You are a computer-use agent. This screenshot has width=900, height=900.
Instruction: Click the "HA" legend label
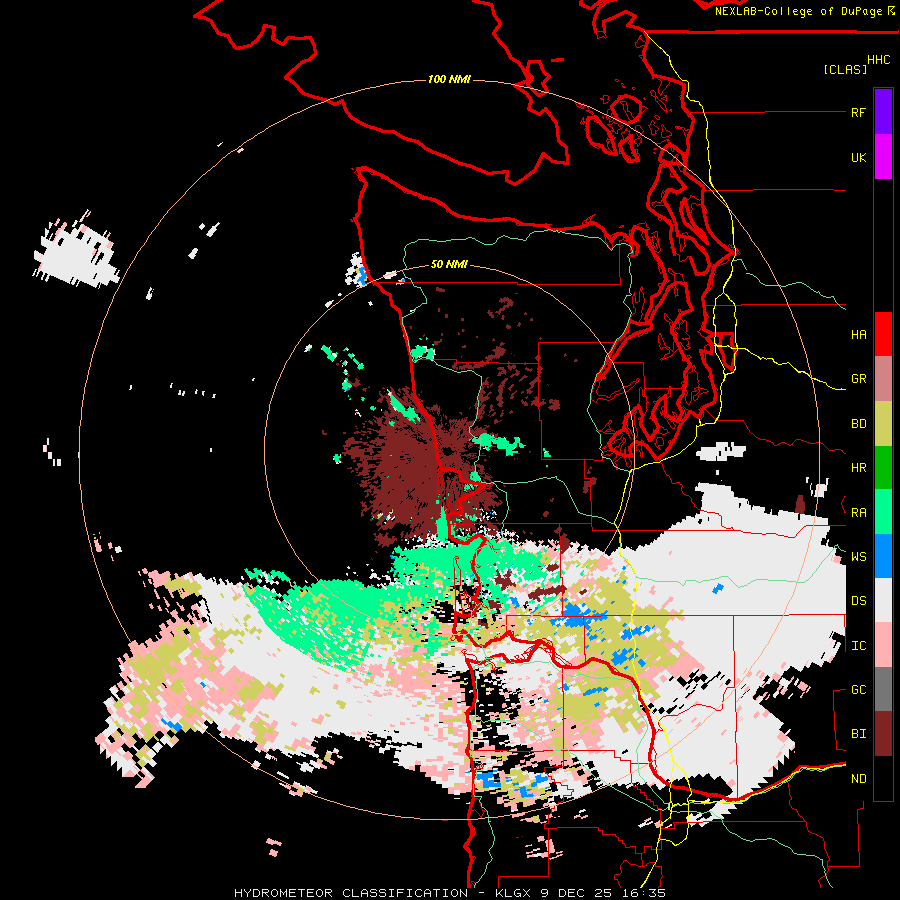[x=858, y=335]
